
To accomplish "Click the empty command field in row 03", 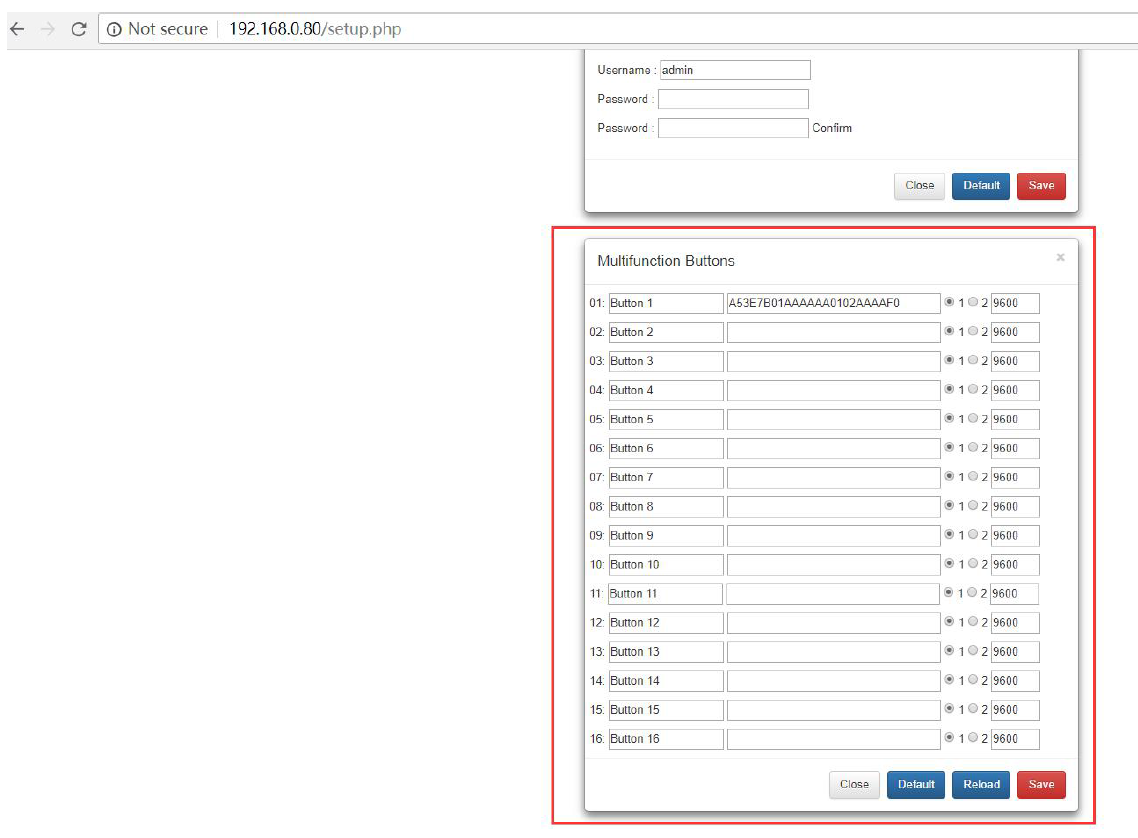I will click(x=833, y=361).
